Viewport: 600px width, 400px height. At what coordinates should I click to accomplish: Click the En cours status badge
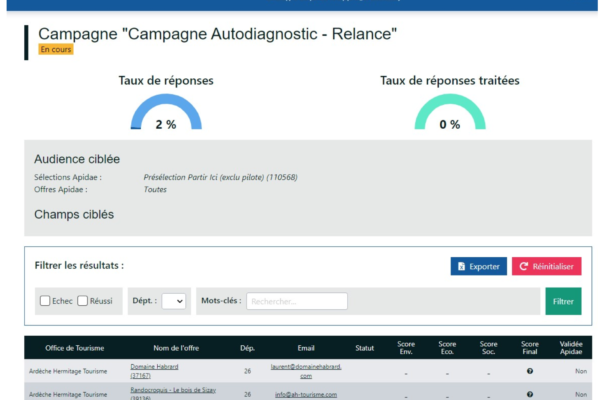tap(56, 49)
